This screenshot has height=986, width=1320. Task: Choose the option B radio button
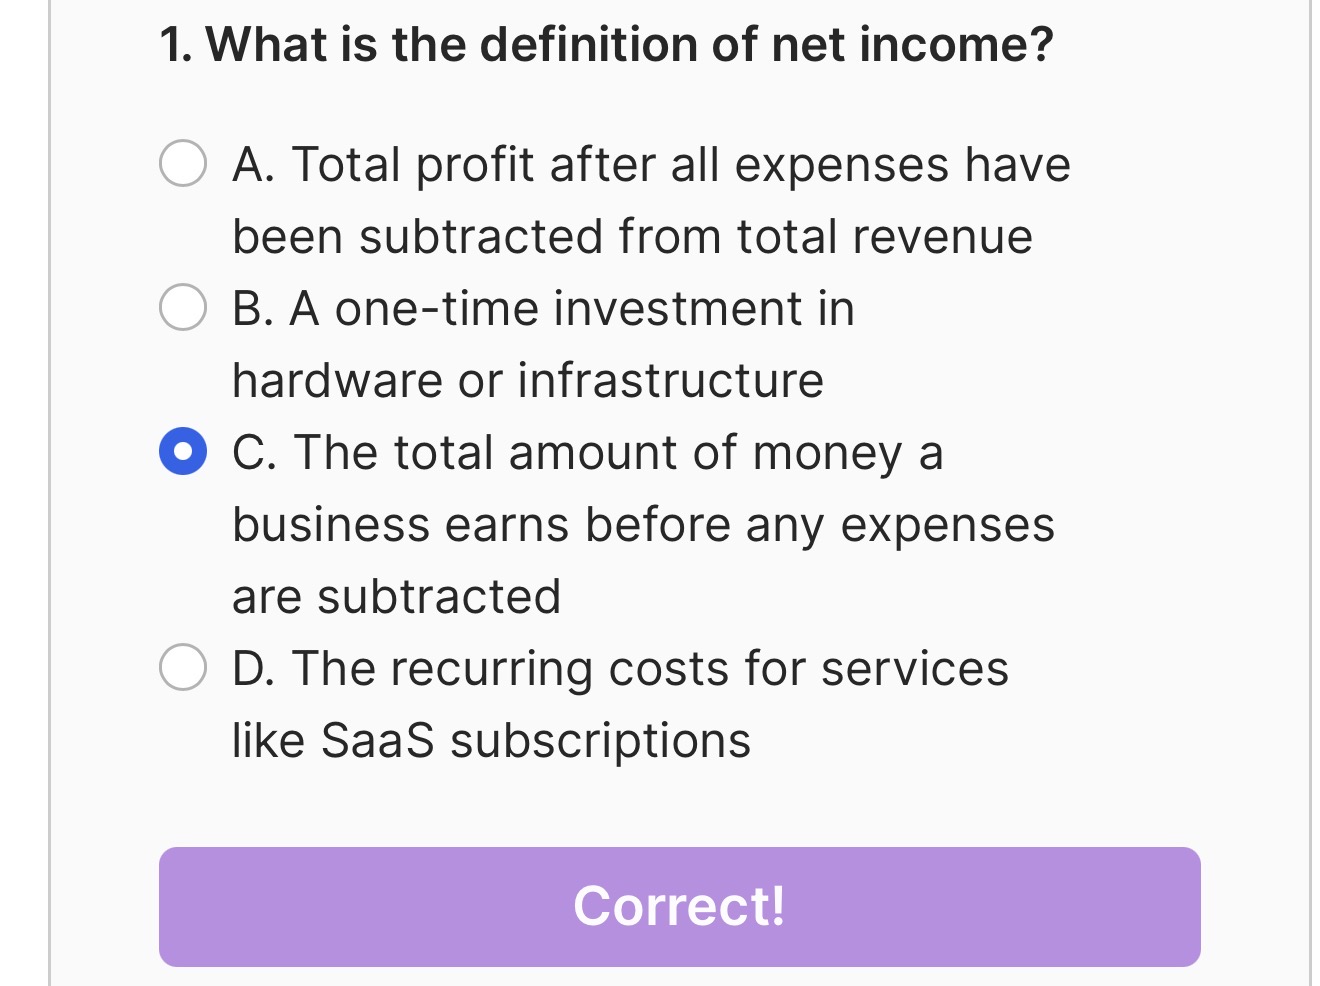point(183,307)
